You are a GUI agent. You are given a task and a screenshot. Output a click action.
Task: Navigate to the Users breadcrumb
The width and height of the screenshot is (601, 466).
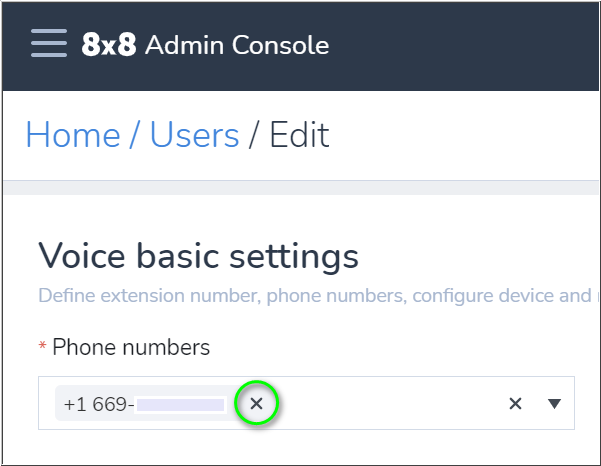194,135
